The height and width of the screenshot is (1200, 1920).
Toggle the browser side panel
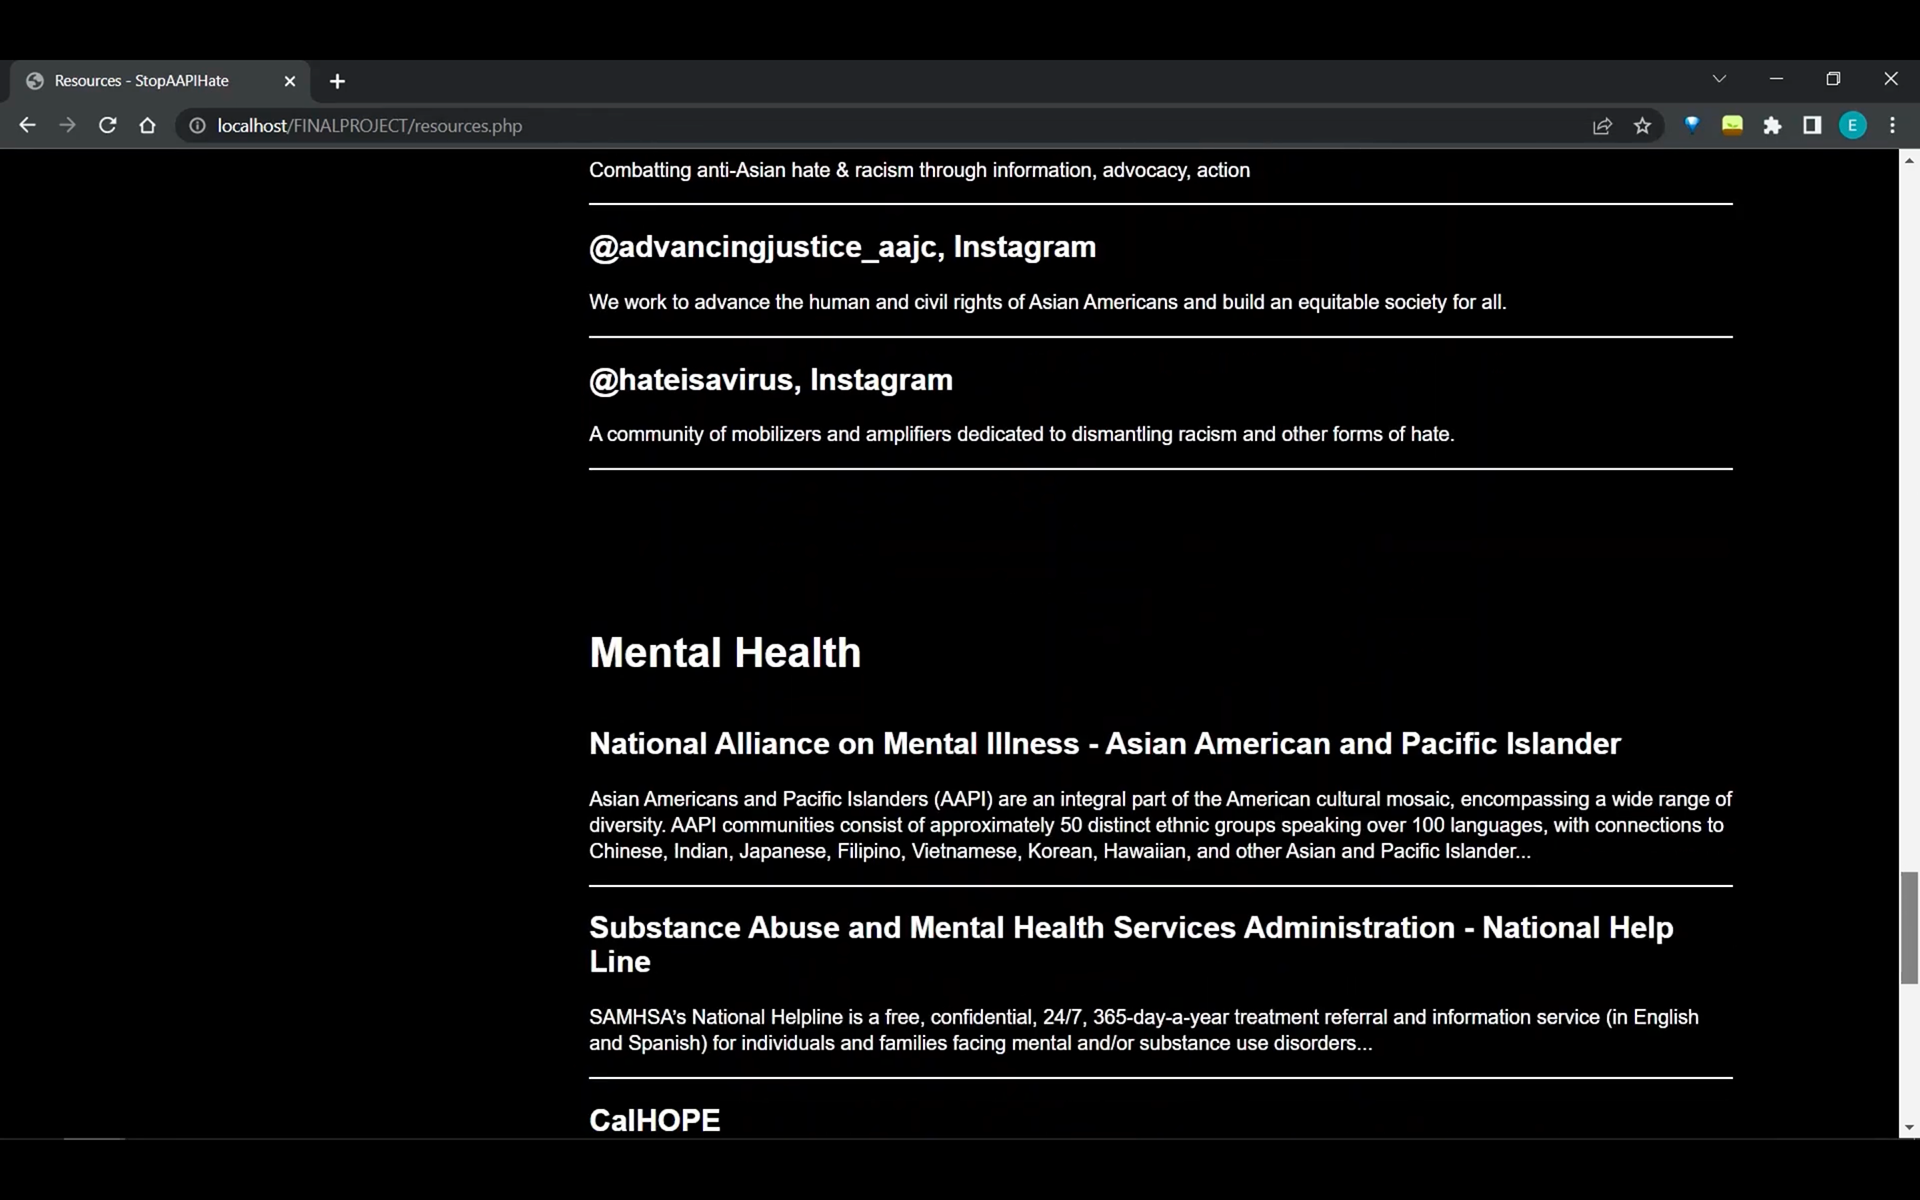click(1812, 125)
